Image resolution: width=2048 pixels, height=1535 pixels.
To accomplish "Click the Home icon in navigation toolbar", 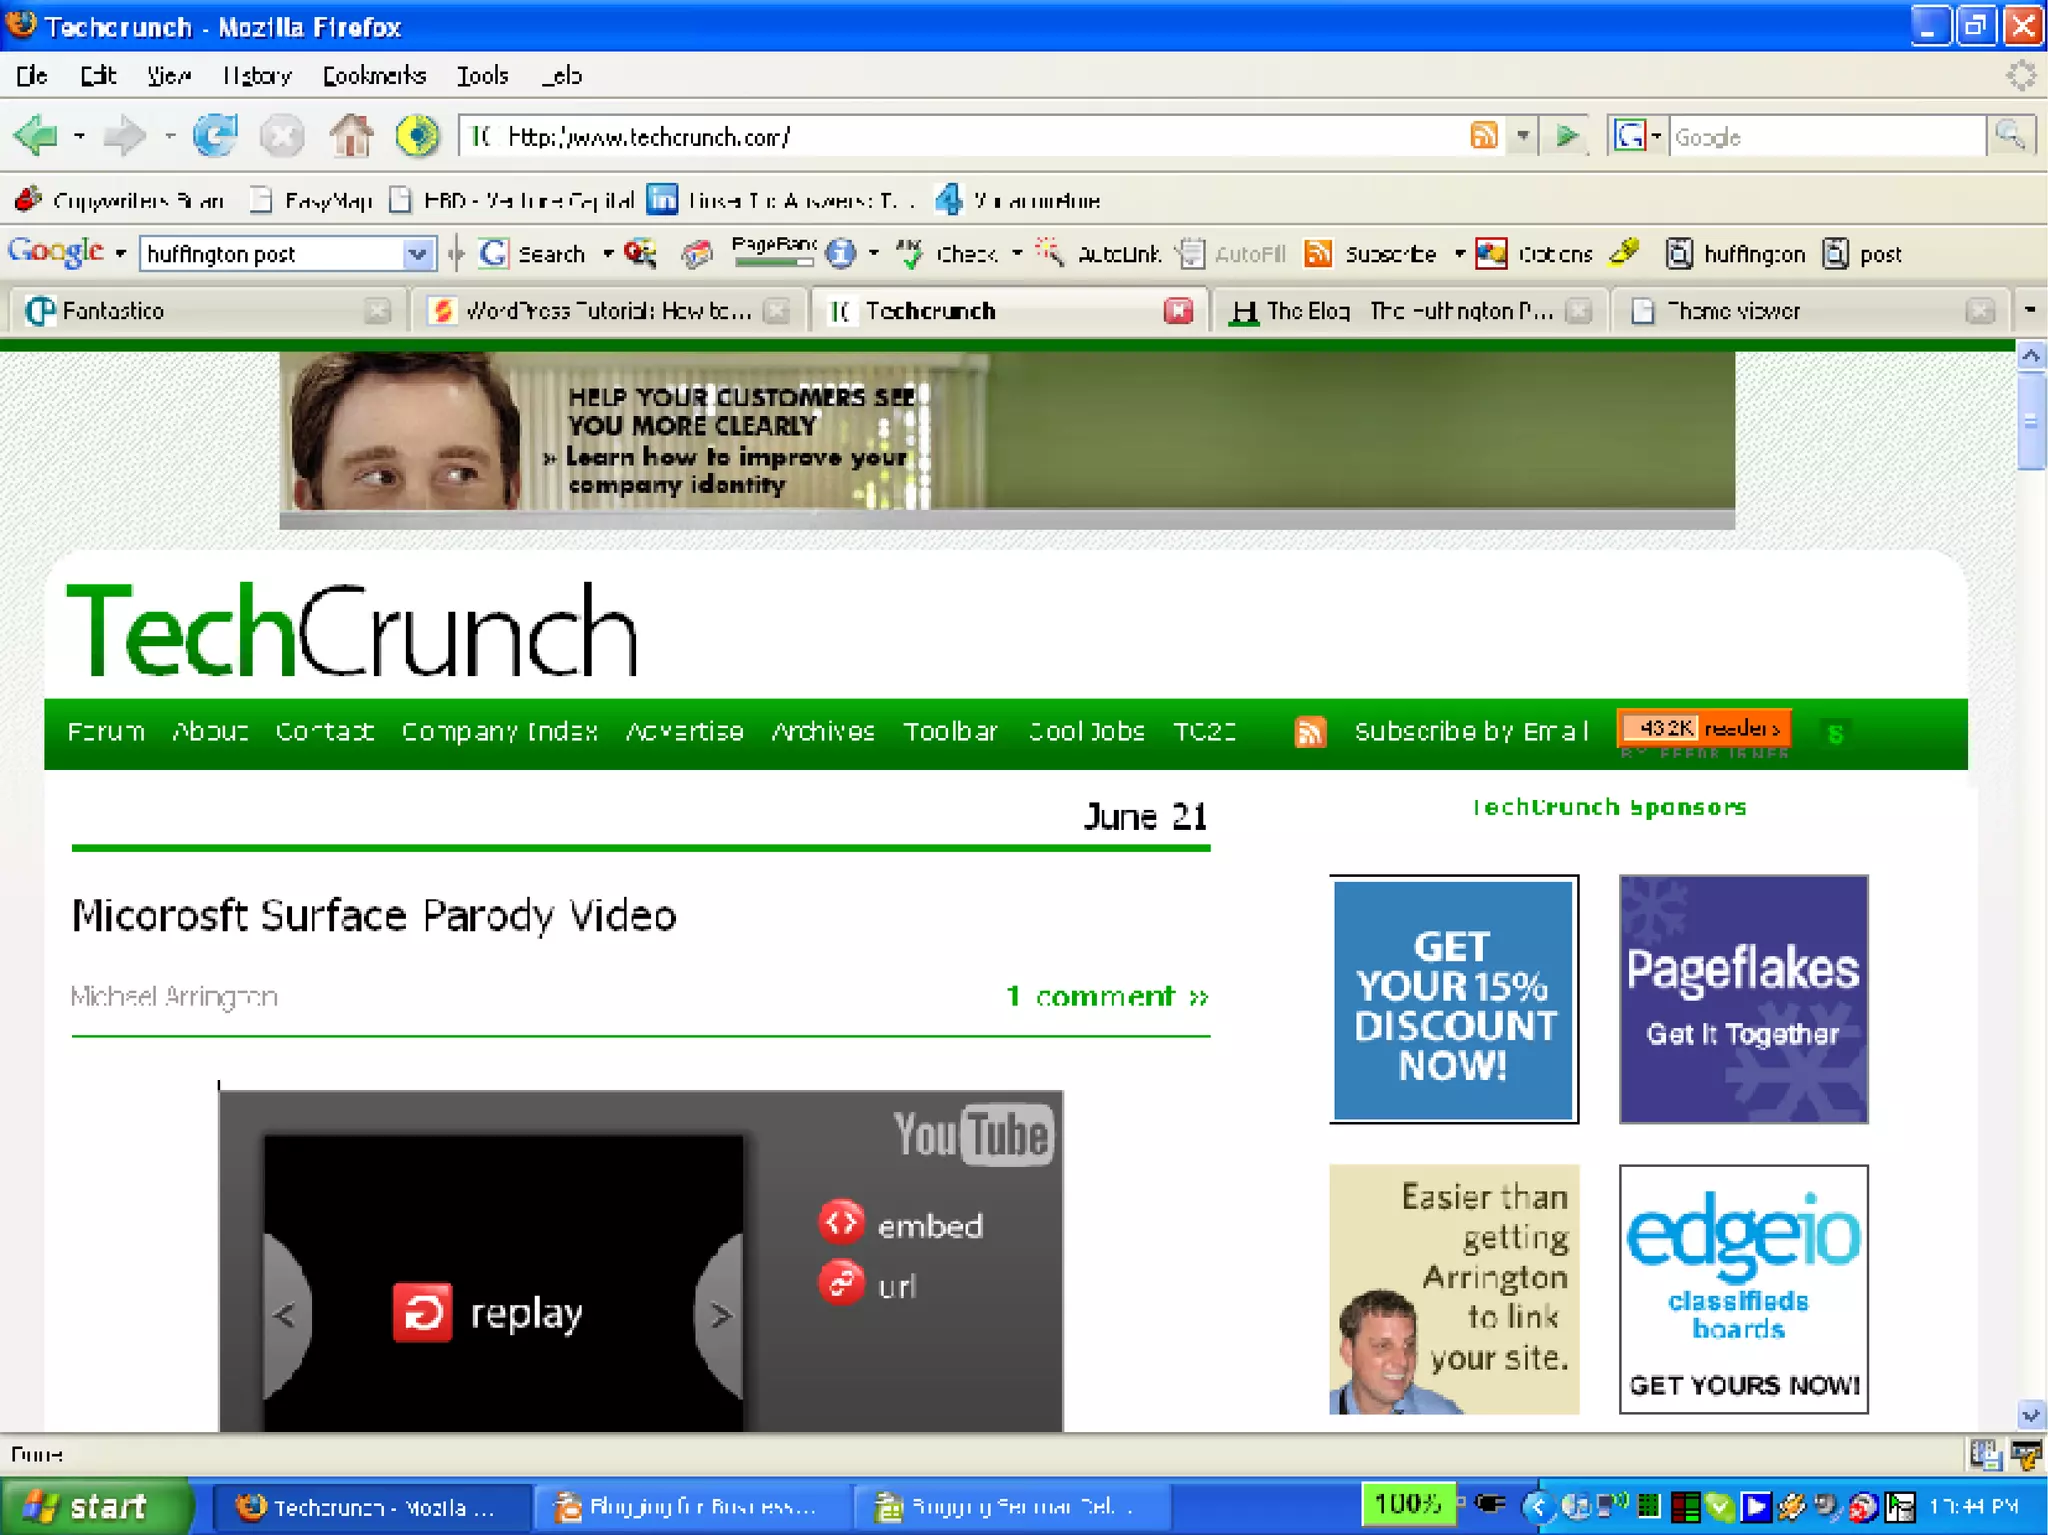I will pos(351,136).
